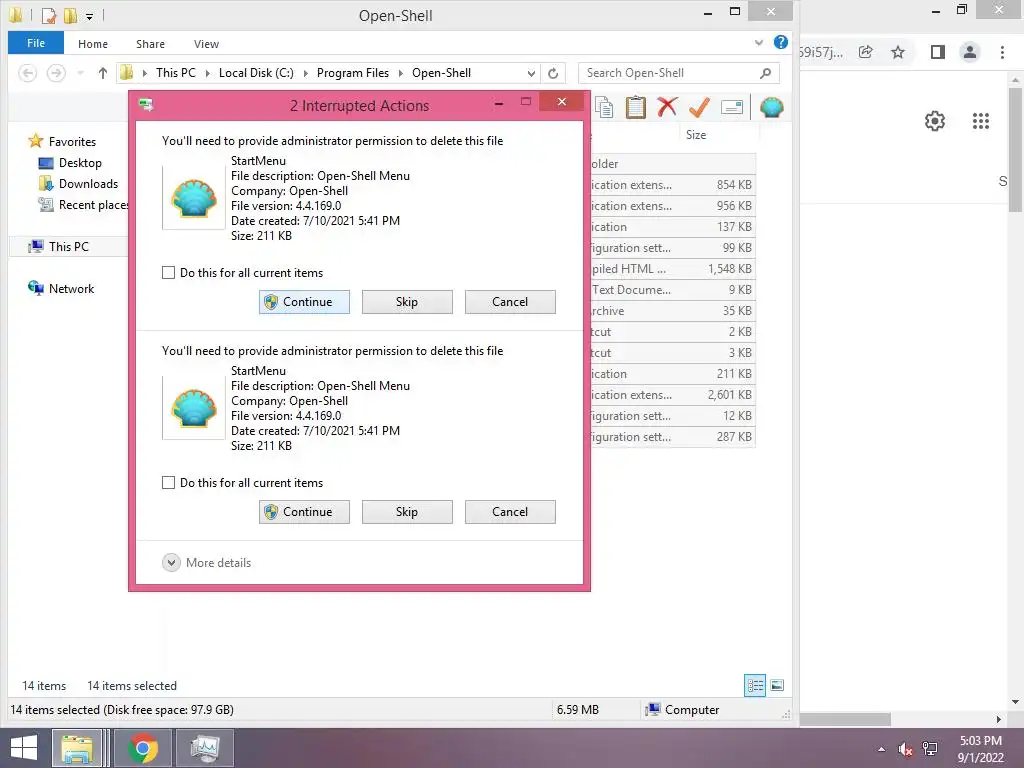The image size is (1024, 768).
Task: Switch to large thumbnails view icon
Action: (776, 685)
